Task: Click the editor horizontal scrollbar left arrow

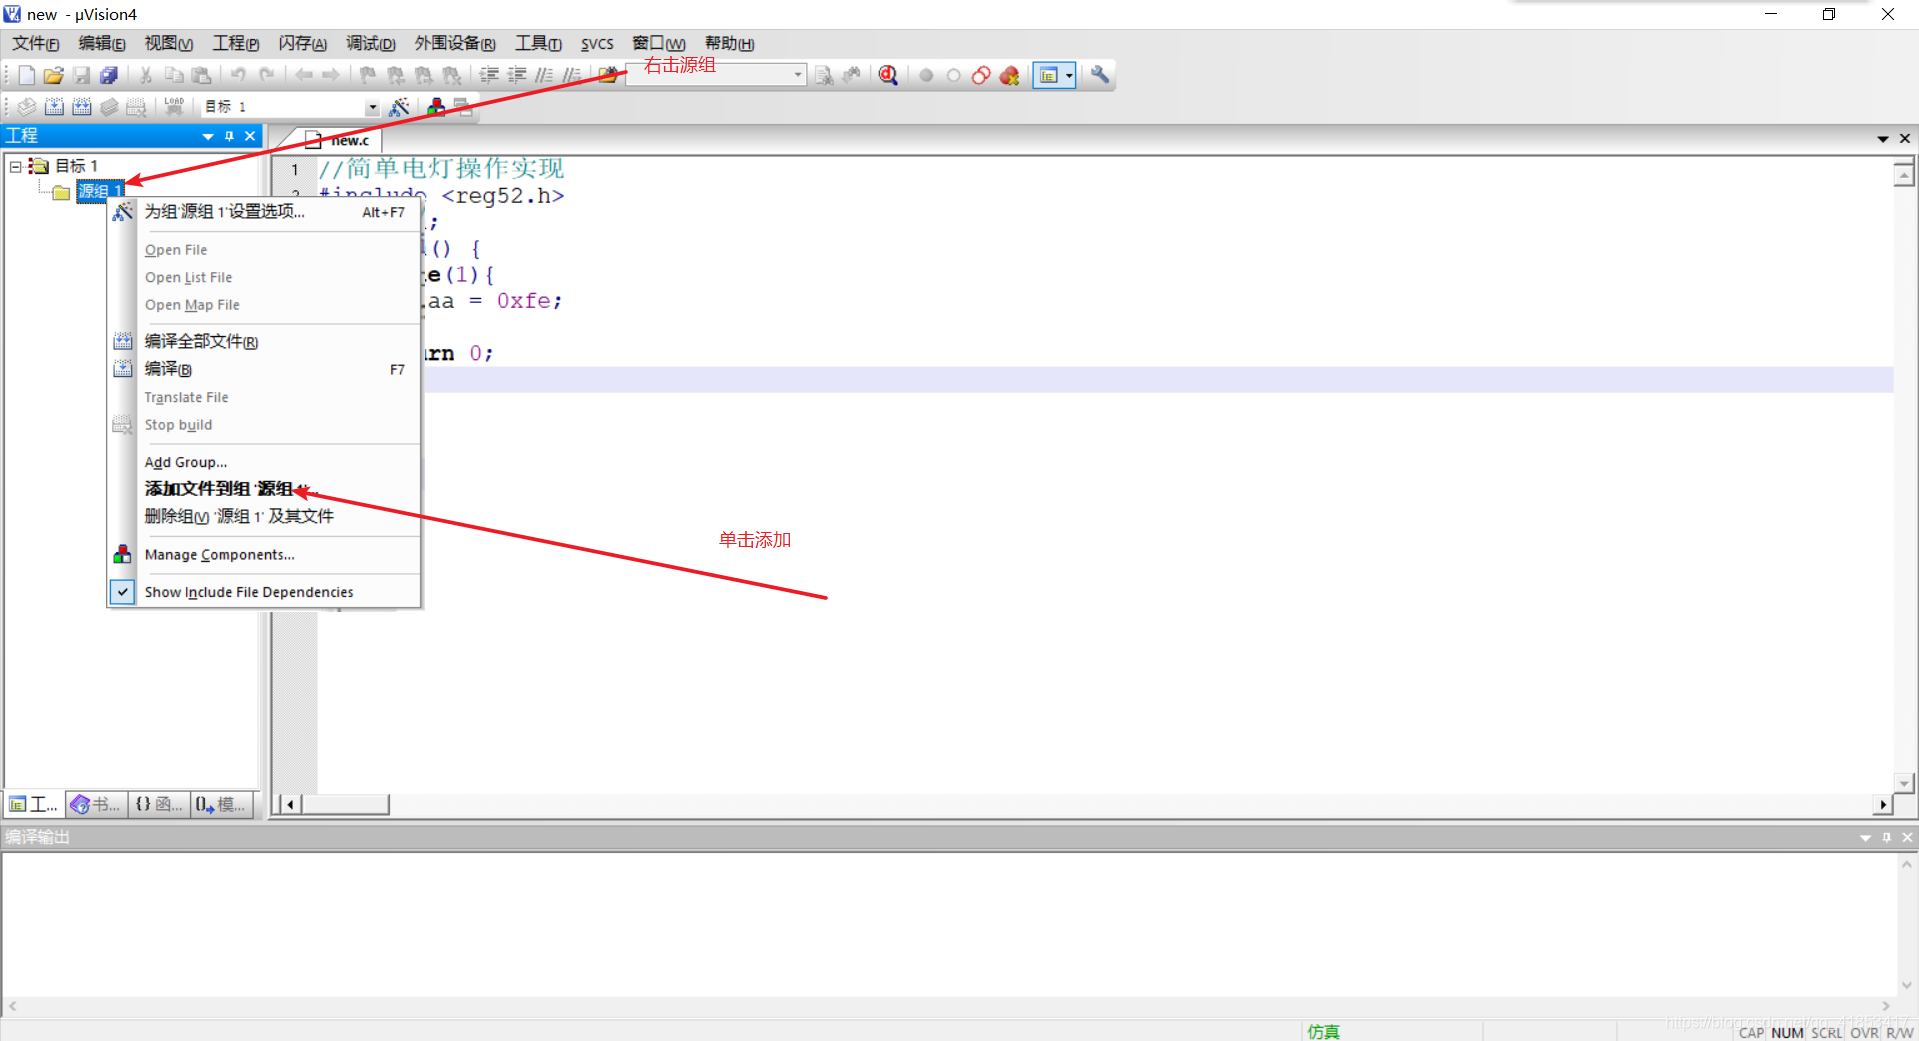Action: [x=290, y=805]
